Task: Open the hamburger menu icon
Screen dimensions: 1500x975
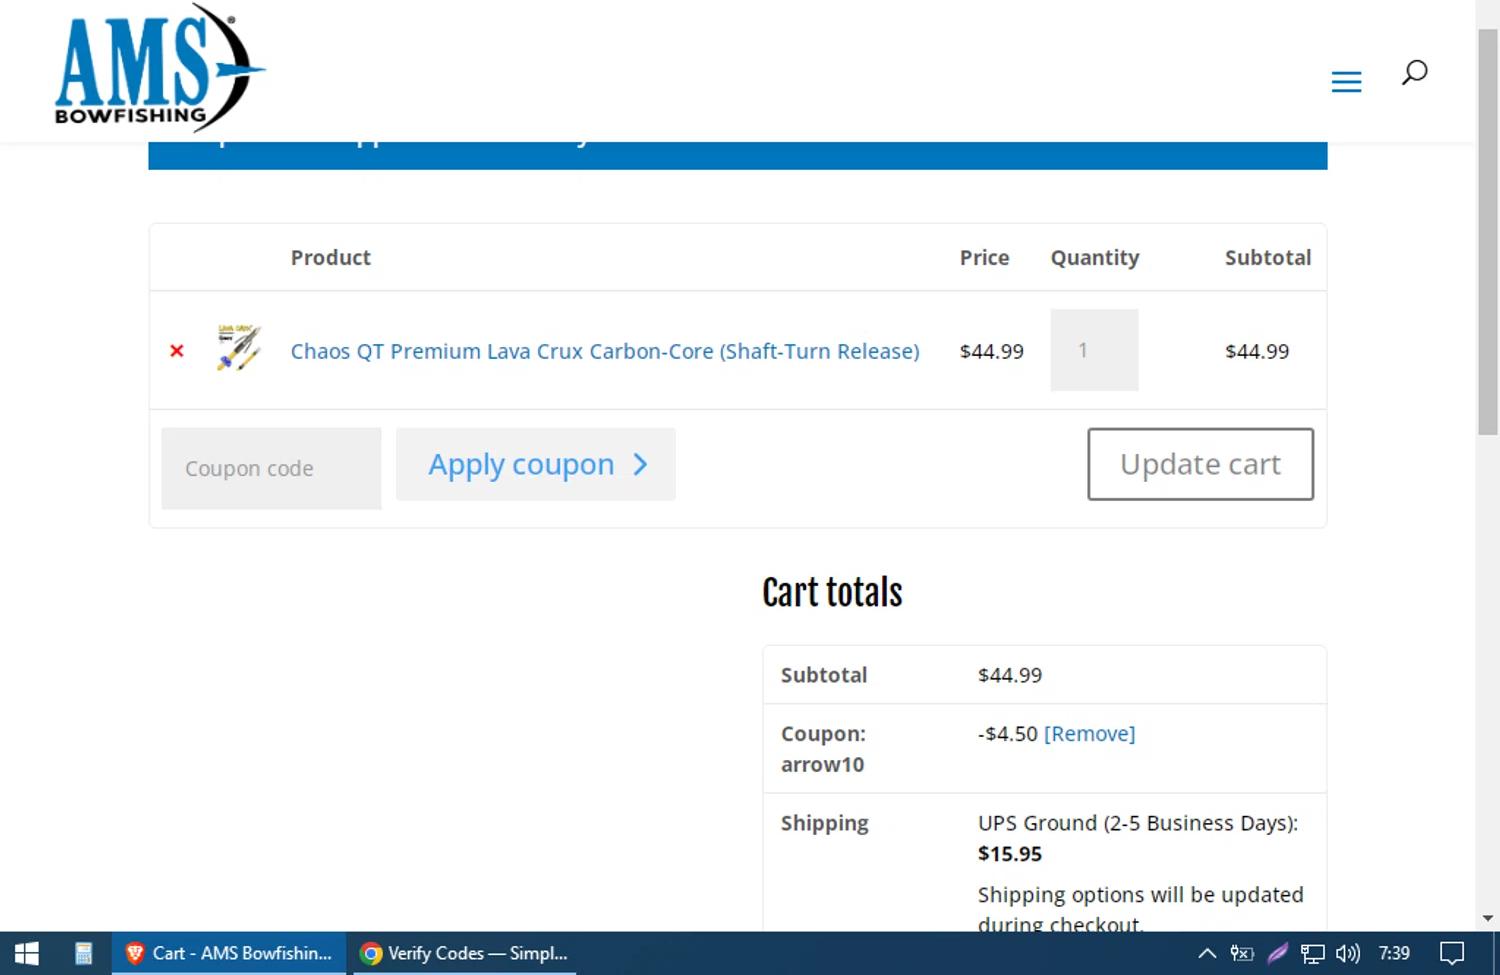Action: [x=1346, y=82]
